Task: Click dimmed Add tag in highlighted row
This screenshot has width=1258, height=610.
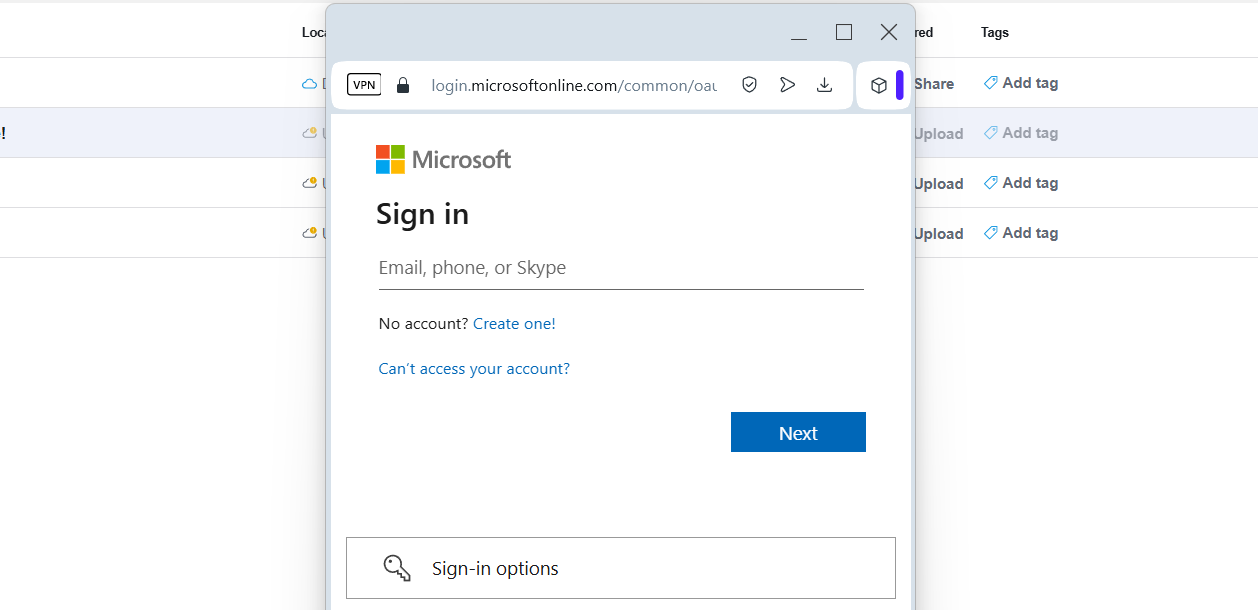Action: coord(1030,133)
